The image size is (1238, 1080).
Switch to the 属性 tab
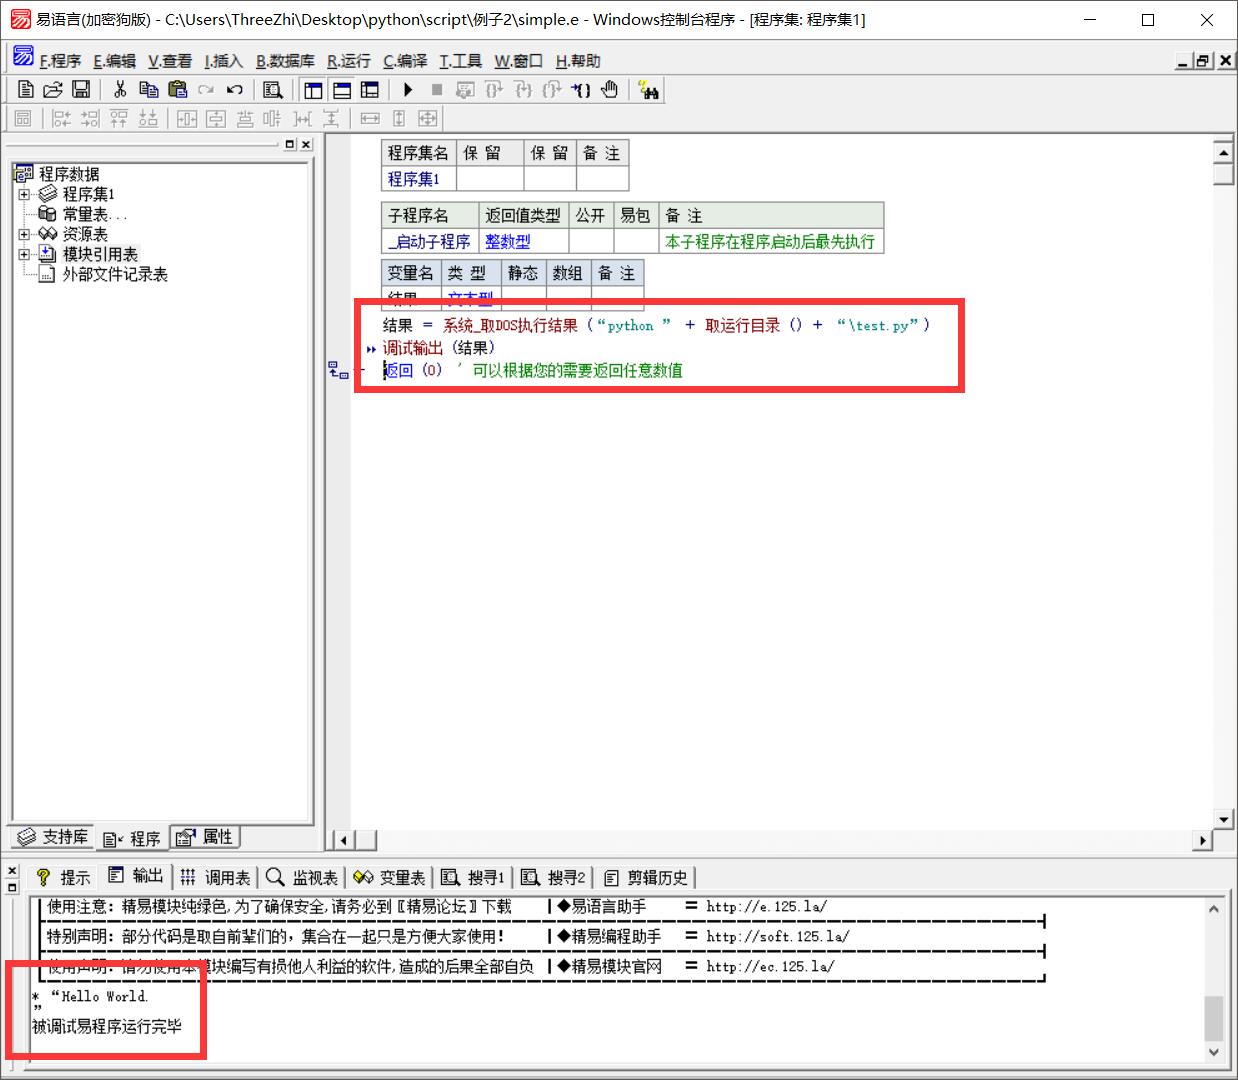pos(205,837)
